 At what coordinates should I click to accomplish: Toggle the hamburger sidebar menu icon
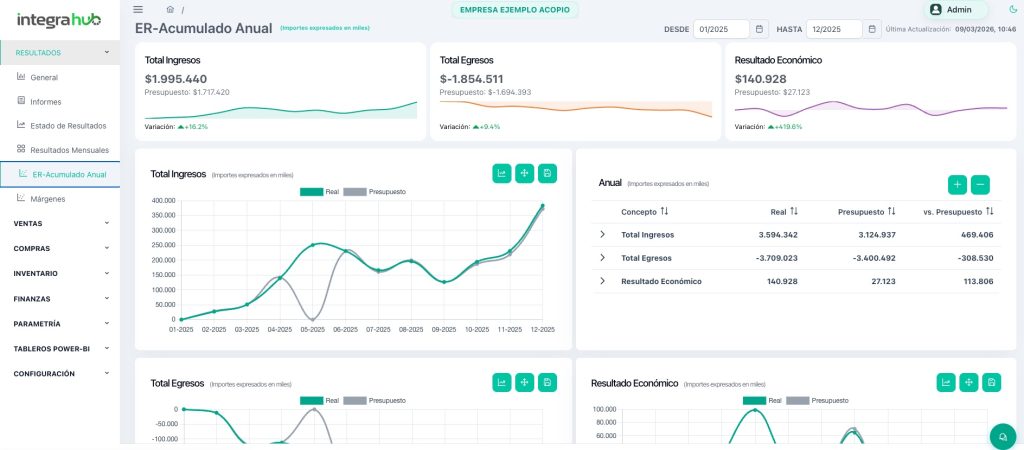tap(138, 9)
